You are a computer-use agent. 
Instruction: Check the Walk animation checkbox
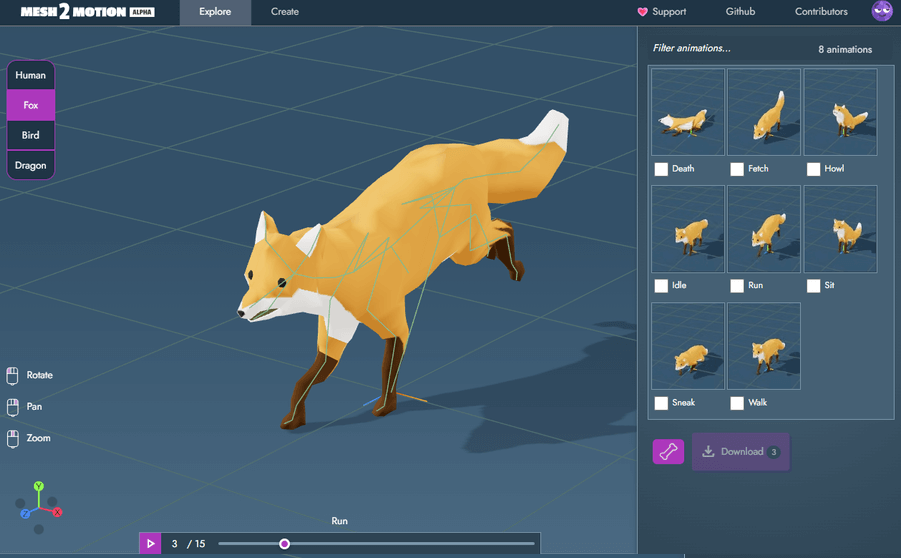point(737,403)
